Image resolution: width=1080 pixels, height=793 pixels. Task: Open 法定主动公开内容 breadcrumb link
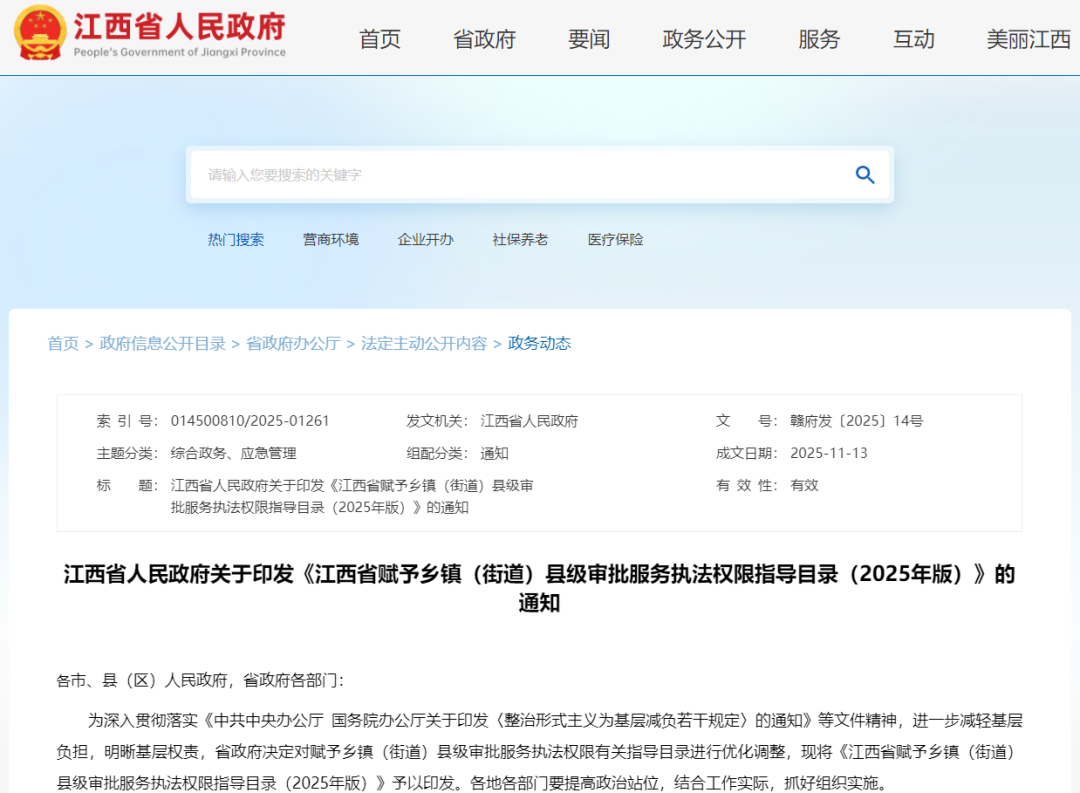(424, 343)
